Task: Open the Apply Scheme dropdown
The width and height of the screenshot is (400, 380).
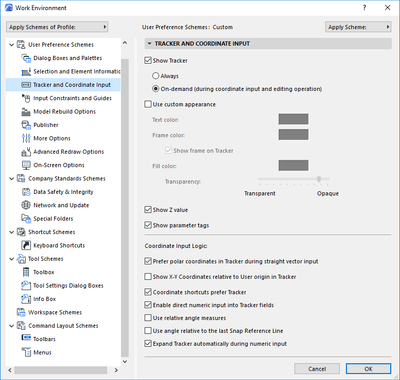Action: click(x=358, y=27)
